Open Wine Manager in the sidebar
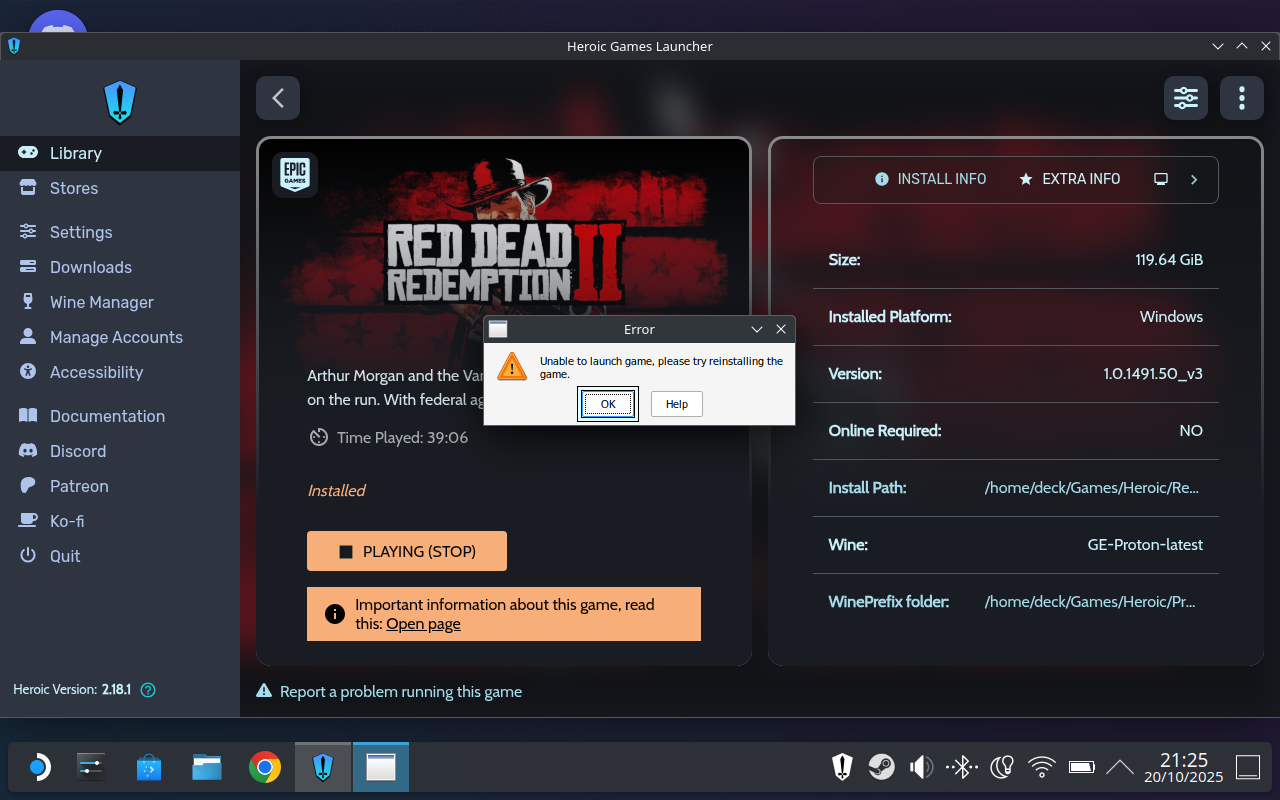Viewport: 1280px width, 800px height. 120,302
